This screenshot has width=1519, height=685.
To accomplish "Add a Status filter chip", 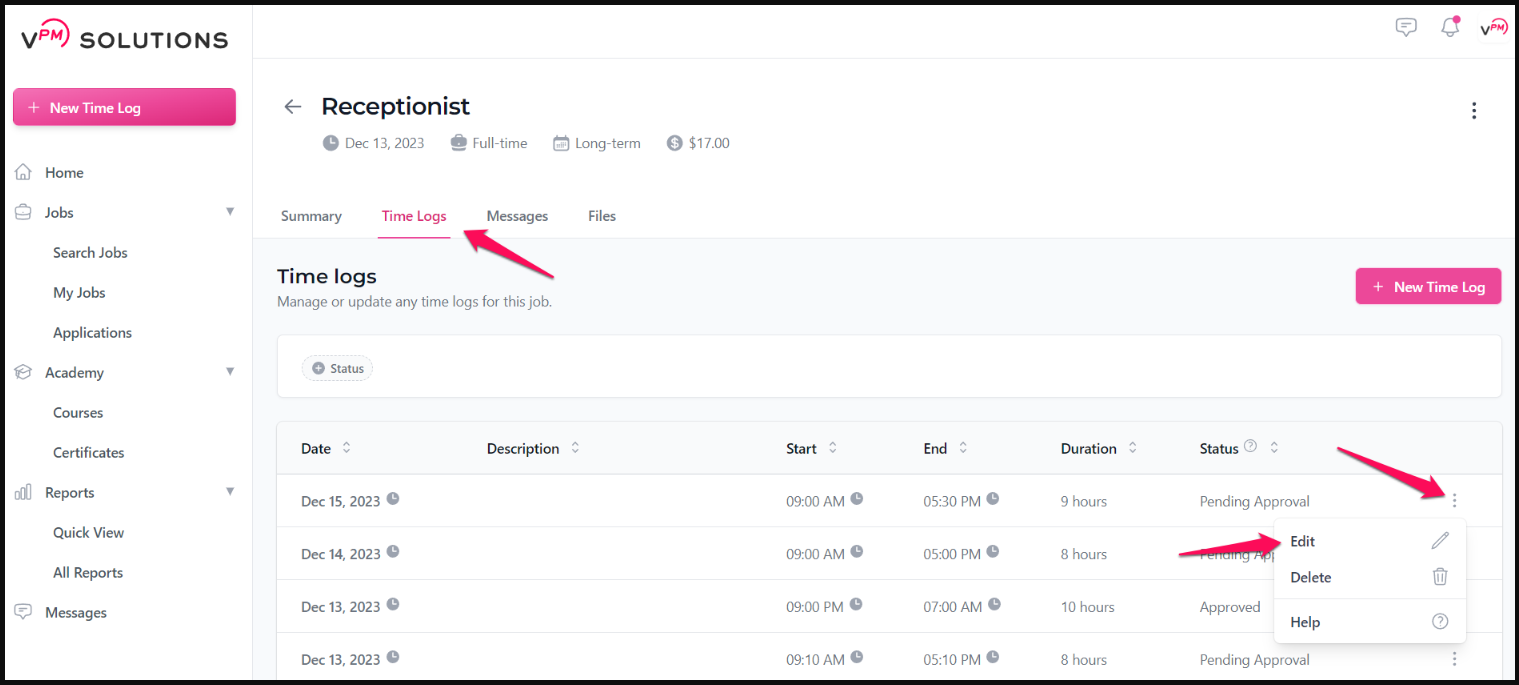I will coord(338,368).
